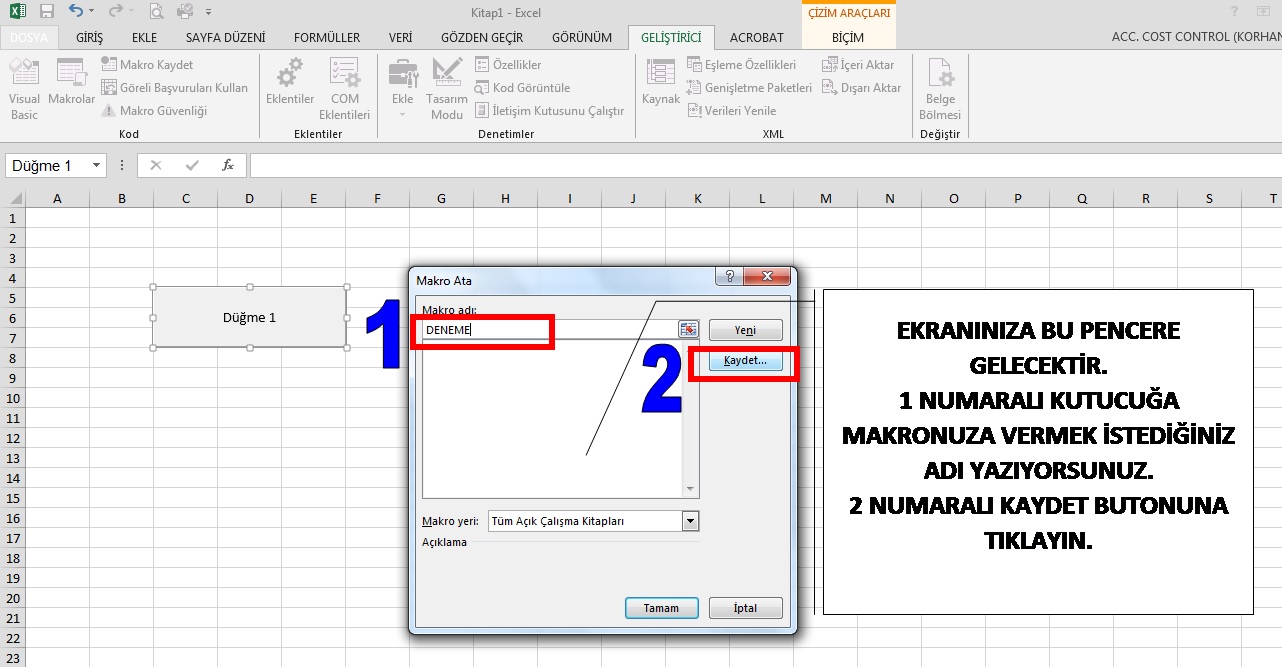Click the insert function fx icon

point(228,166)
